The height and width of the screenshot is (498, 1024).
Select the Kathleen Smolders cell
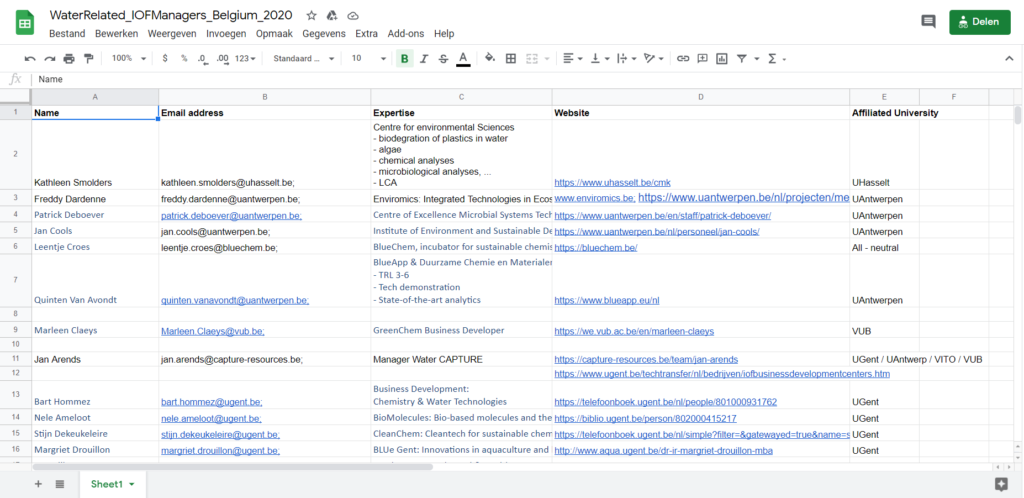[95, 155]
